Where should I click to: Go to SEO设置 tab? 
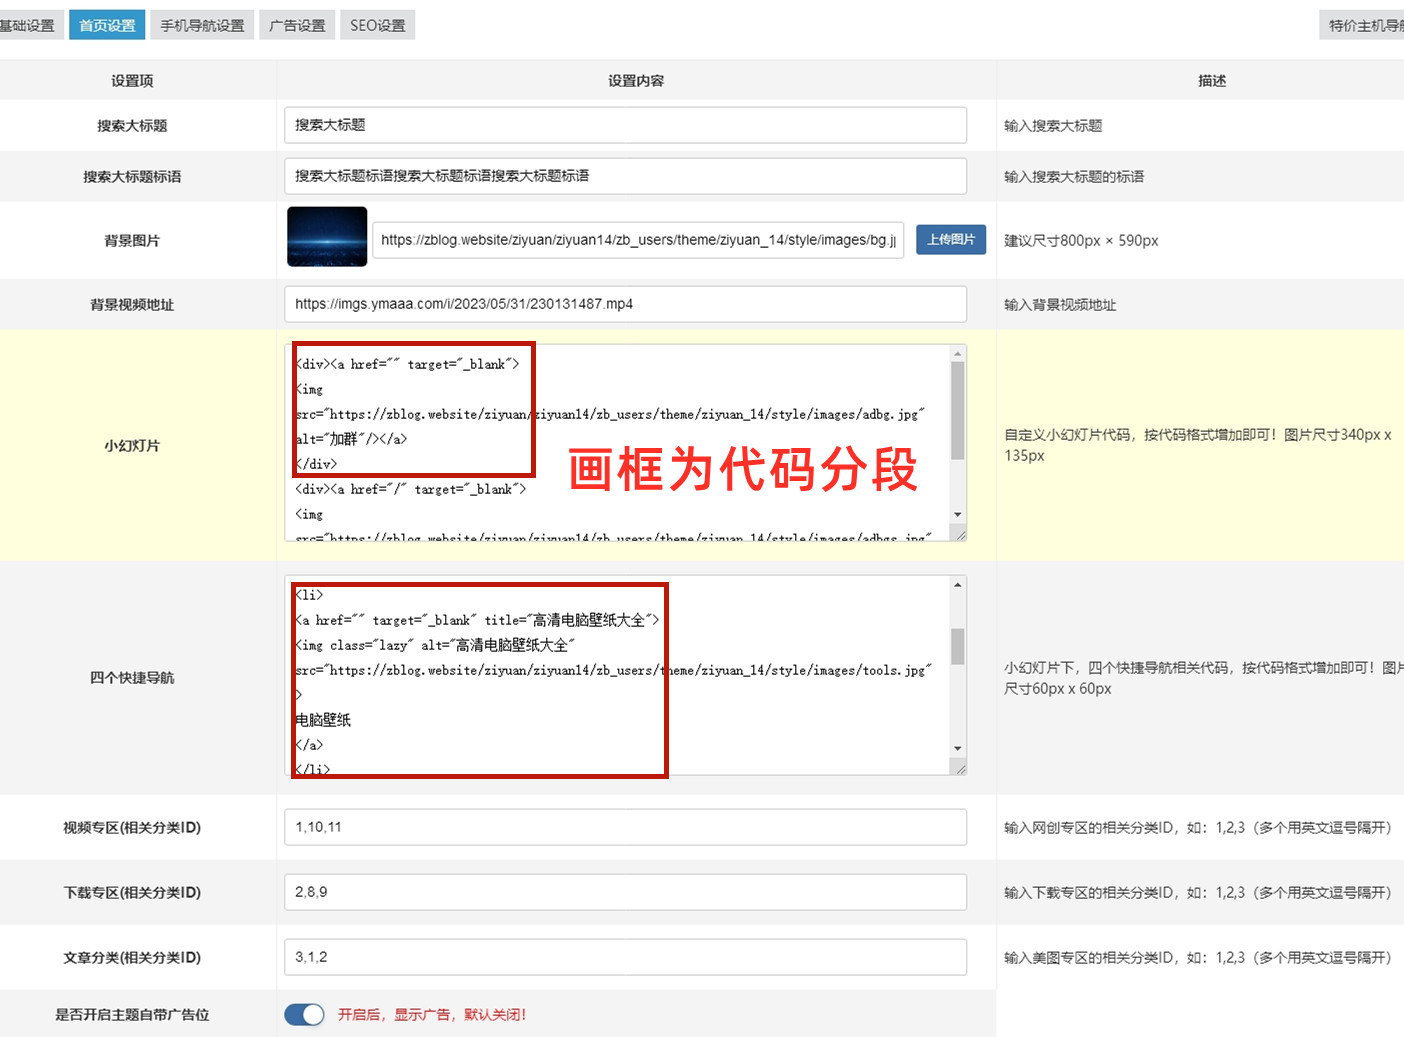coord(377,25)
